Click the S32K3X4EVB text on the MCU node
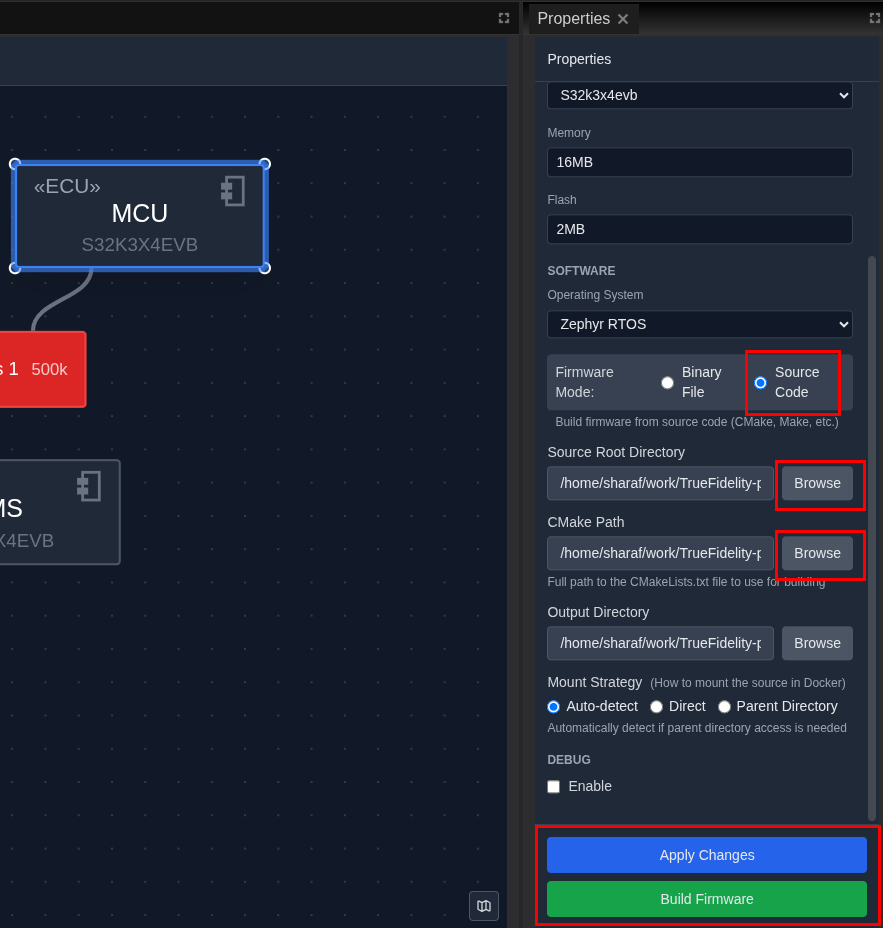883x928 pixels. click(x=140, y=245)
